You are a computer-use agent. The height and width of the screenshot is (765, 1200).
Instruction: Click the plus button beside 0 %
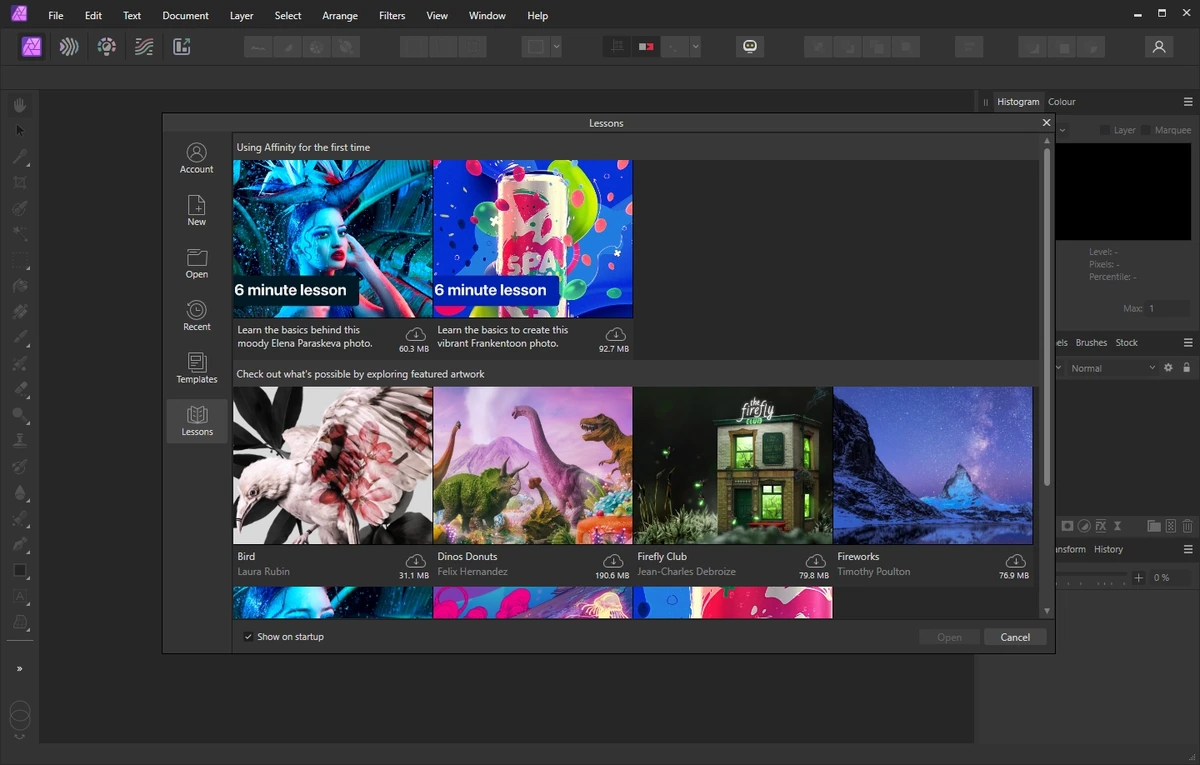click(x=1138, y=578)
